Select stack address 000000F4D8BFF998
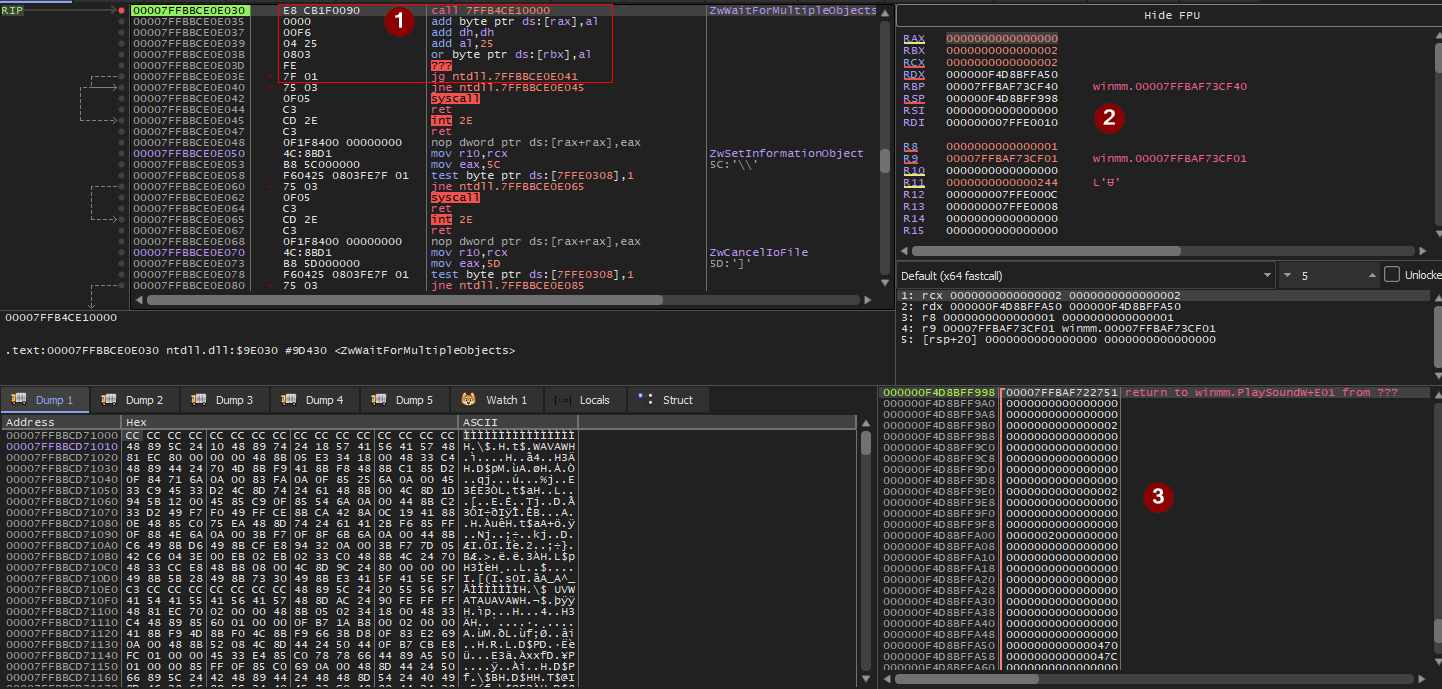 tap(939, 392)
